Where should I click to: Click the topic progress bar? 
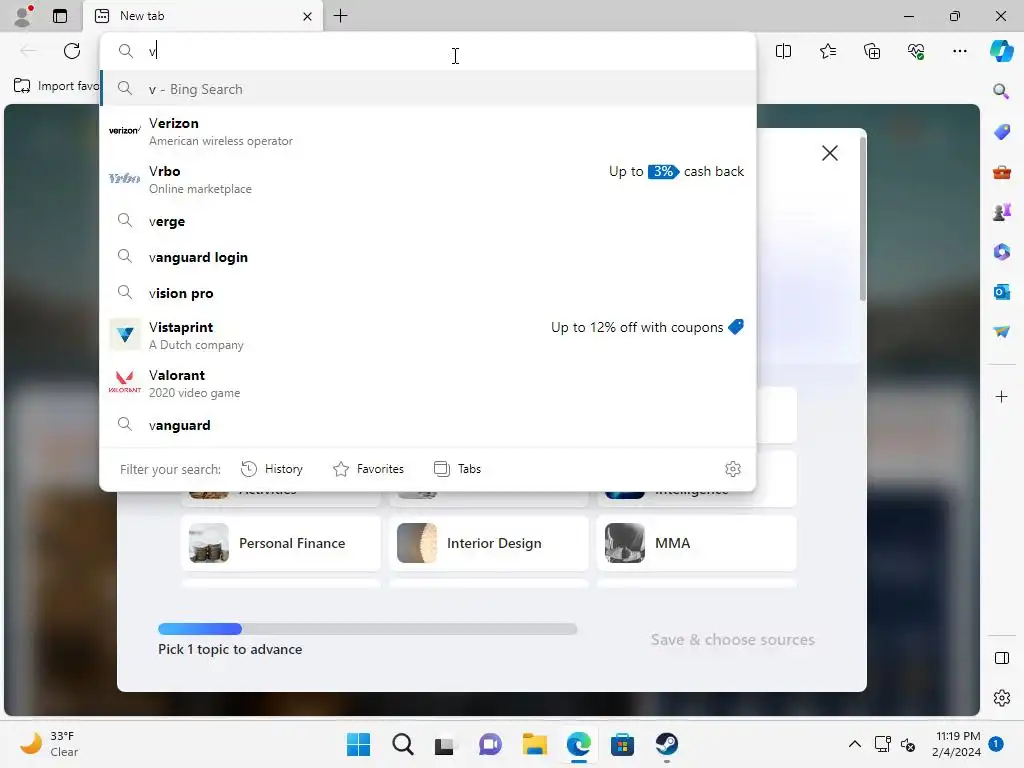368,629
